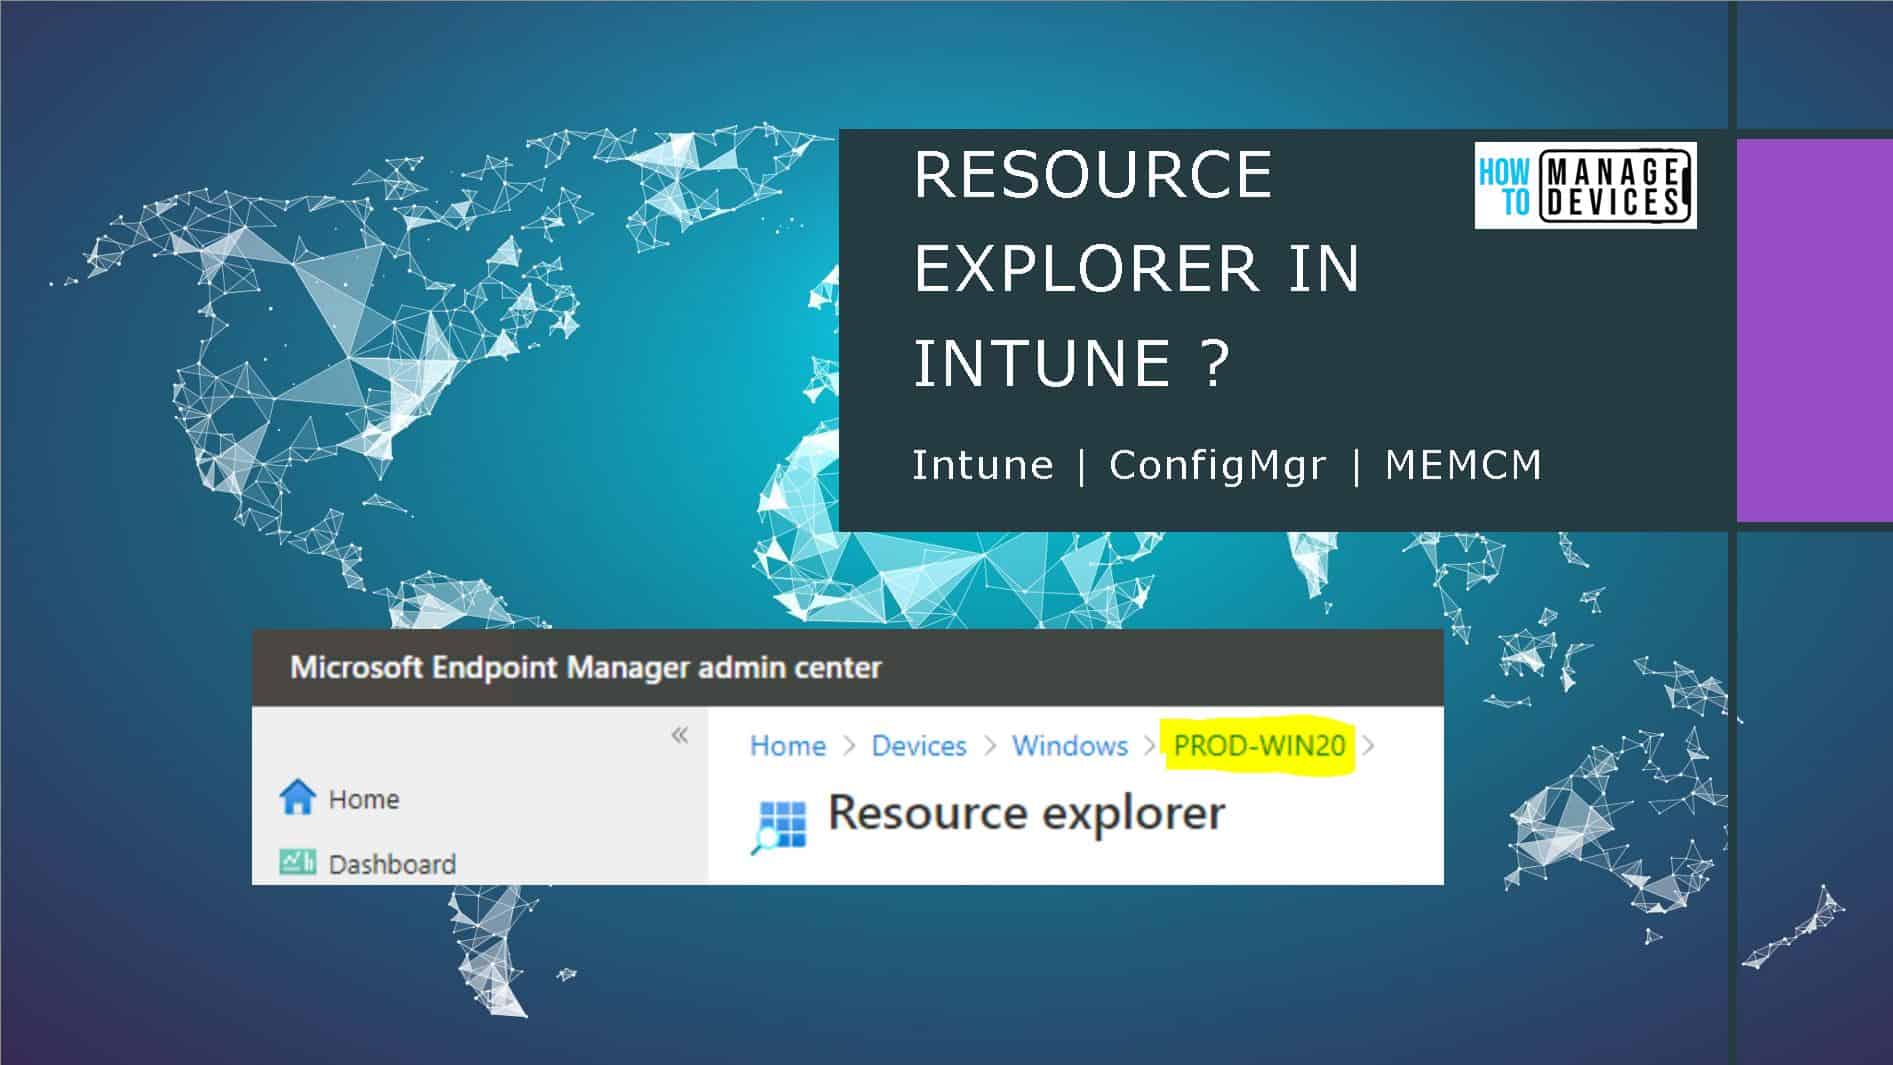Viewport: 1893px width, 1065px height.
Task: Click the Dashboard chart icon in the sidebar
Action: pos(298,861)
